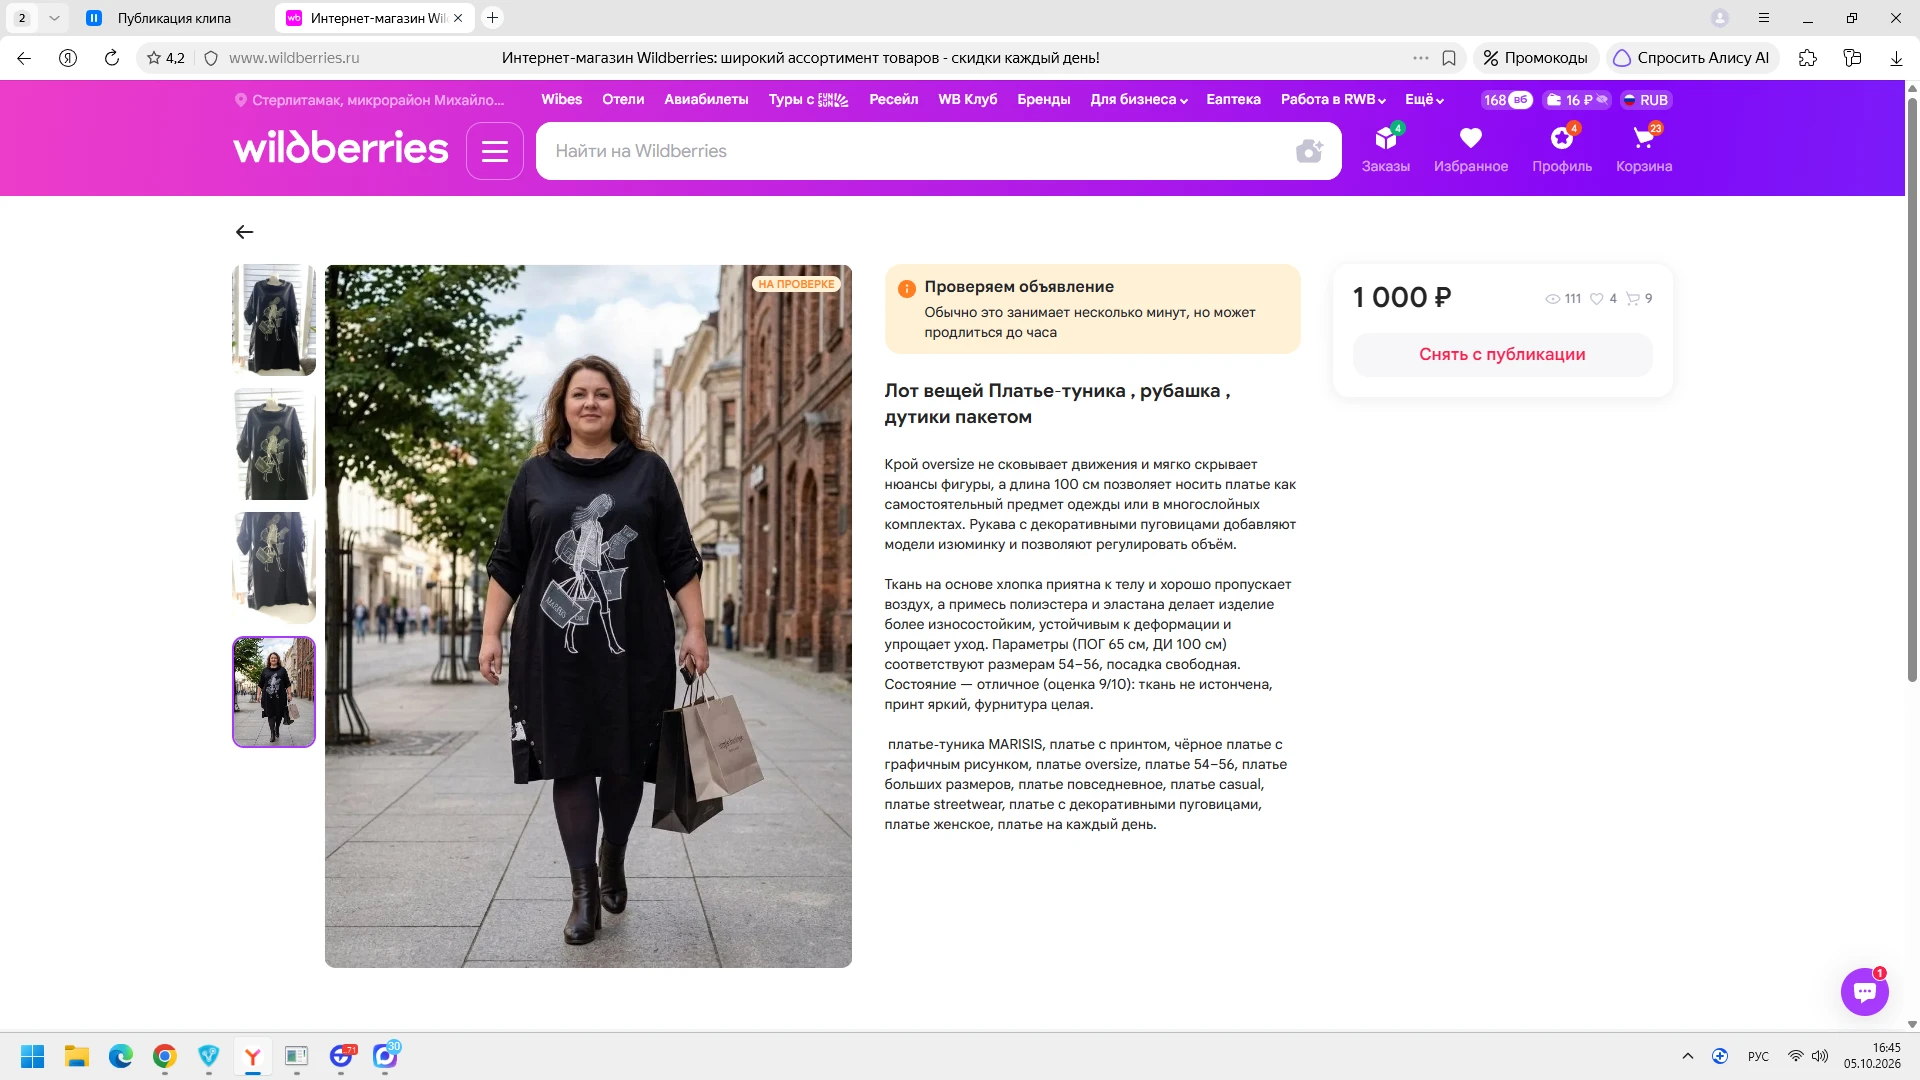Open downloads arrow icon in browser
The image size is (1920, 1080).
coord(1896,58)
